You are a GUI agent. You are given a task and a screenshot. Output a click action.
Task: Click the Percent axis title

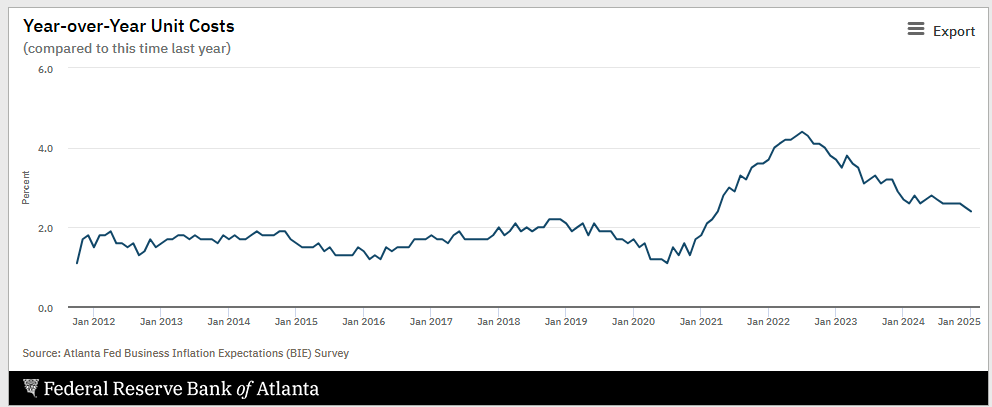click(26, 188)
